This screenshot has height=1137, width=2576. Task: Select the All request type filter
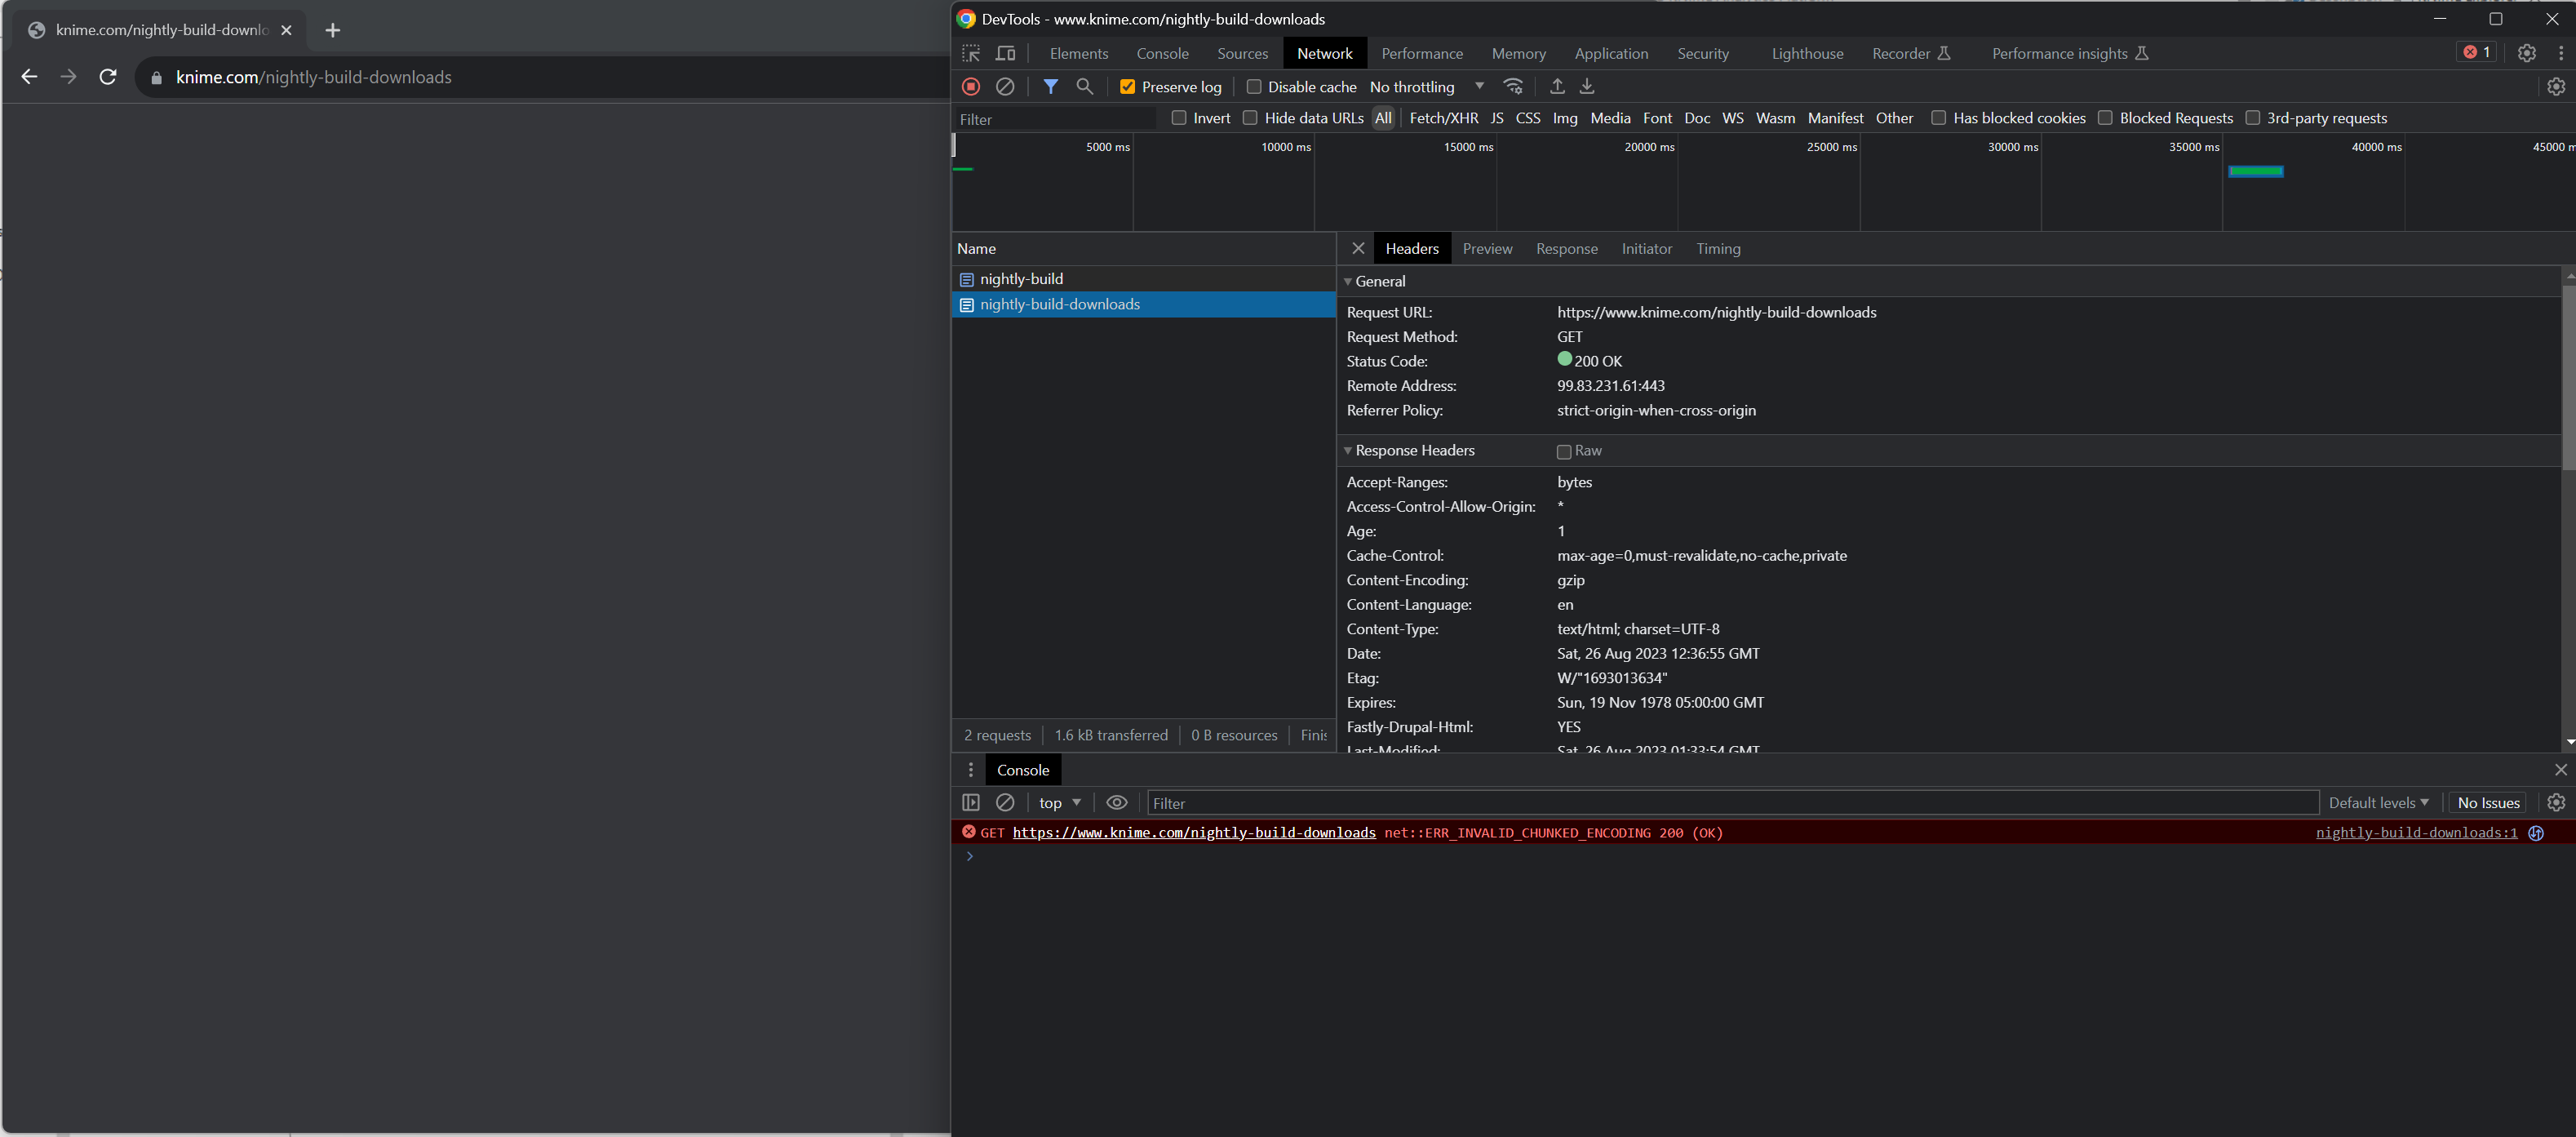[x=1383, y=118]
